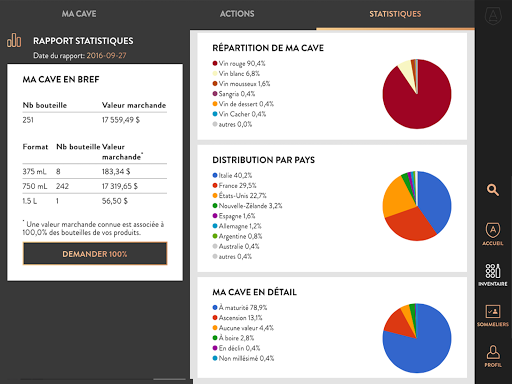Click the Vin blanc legend entry
512x384 pixels.
[x=236, y=73]
